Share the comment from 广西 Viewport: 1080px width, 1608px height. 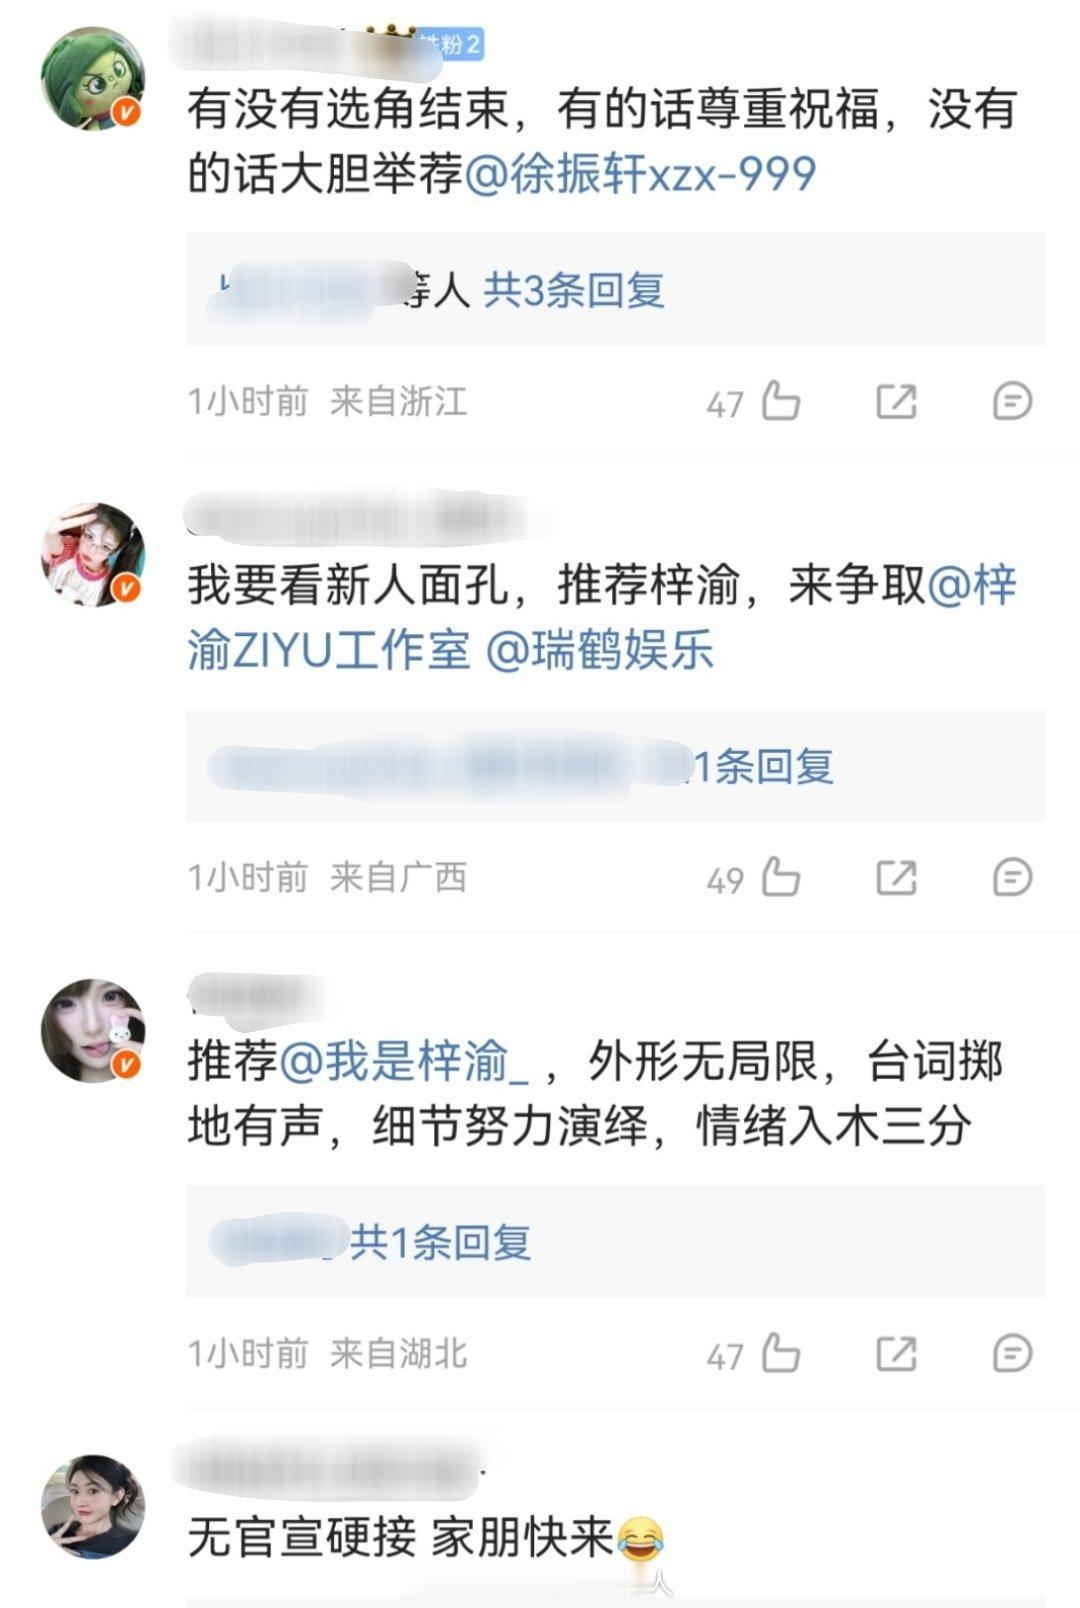click(896, 878)
